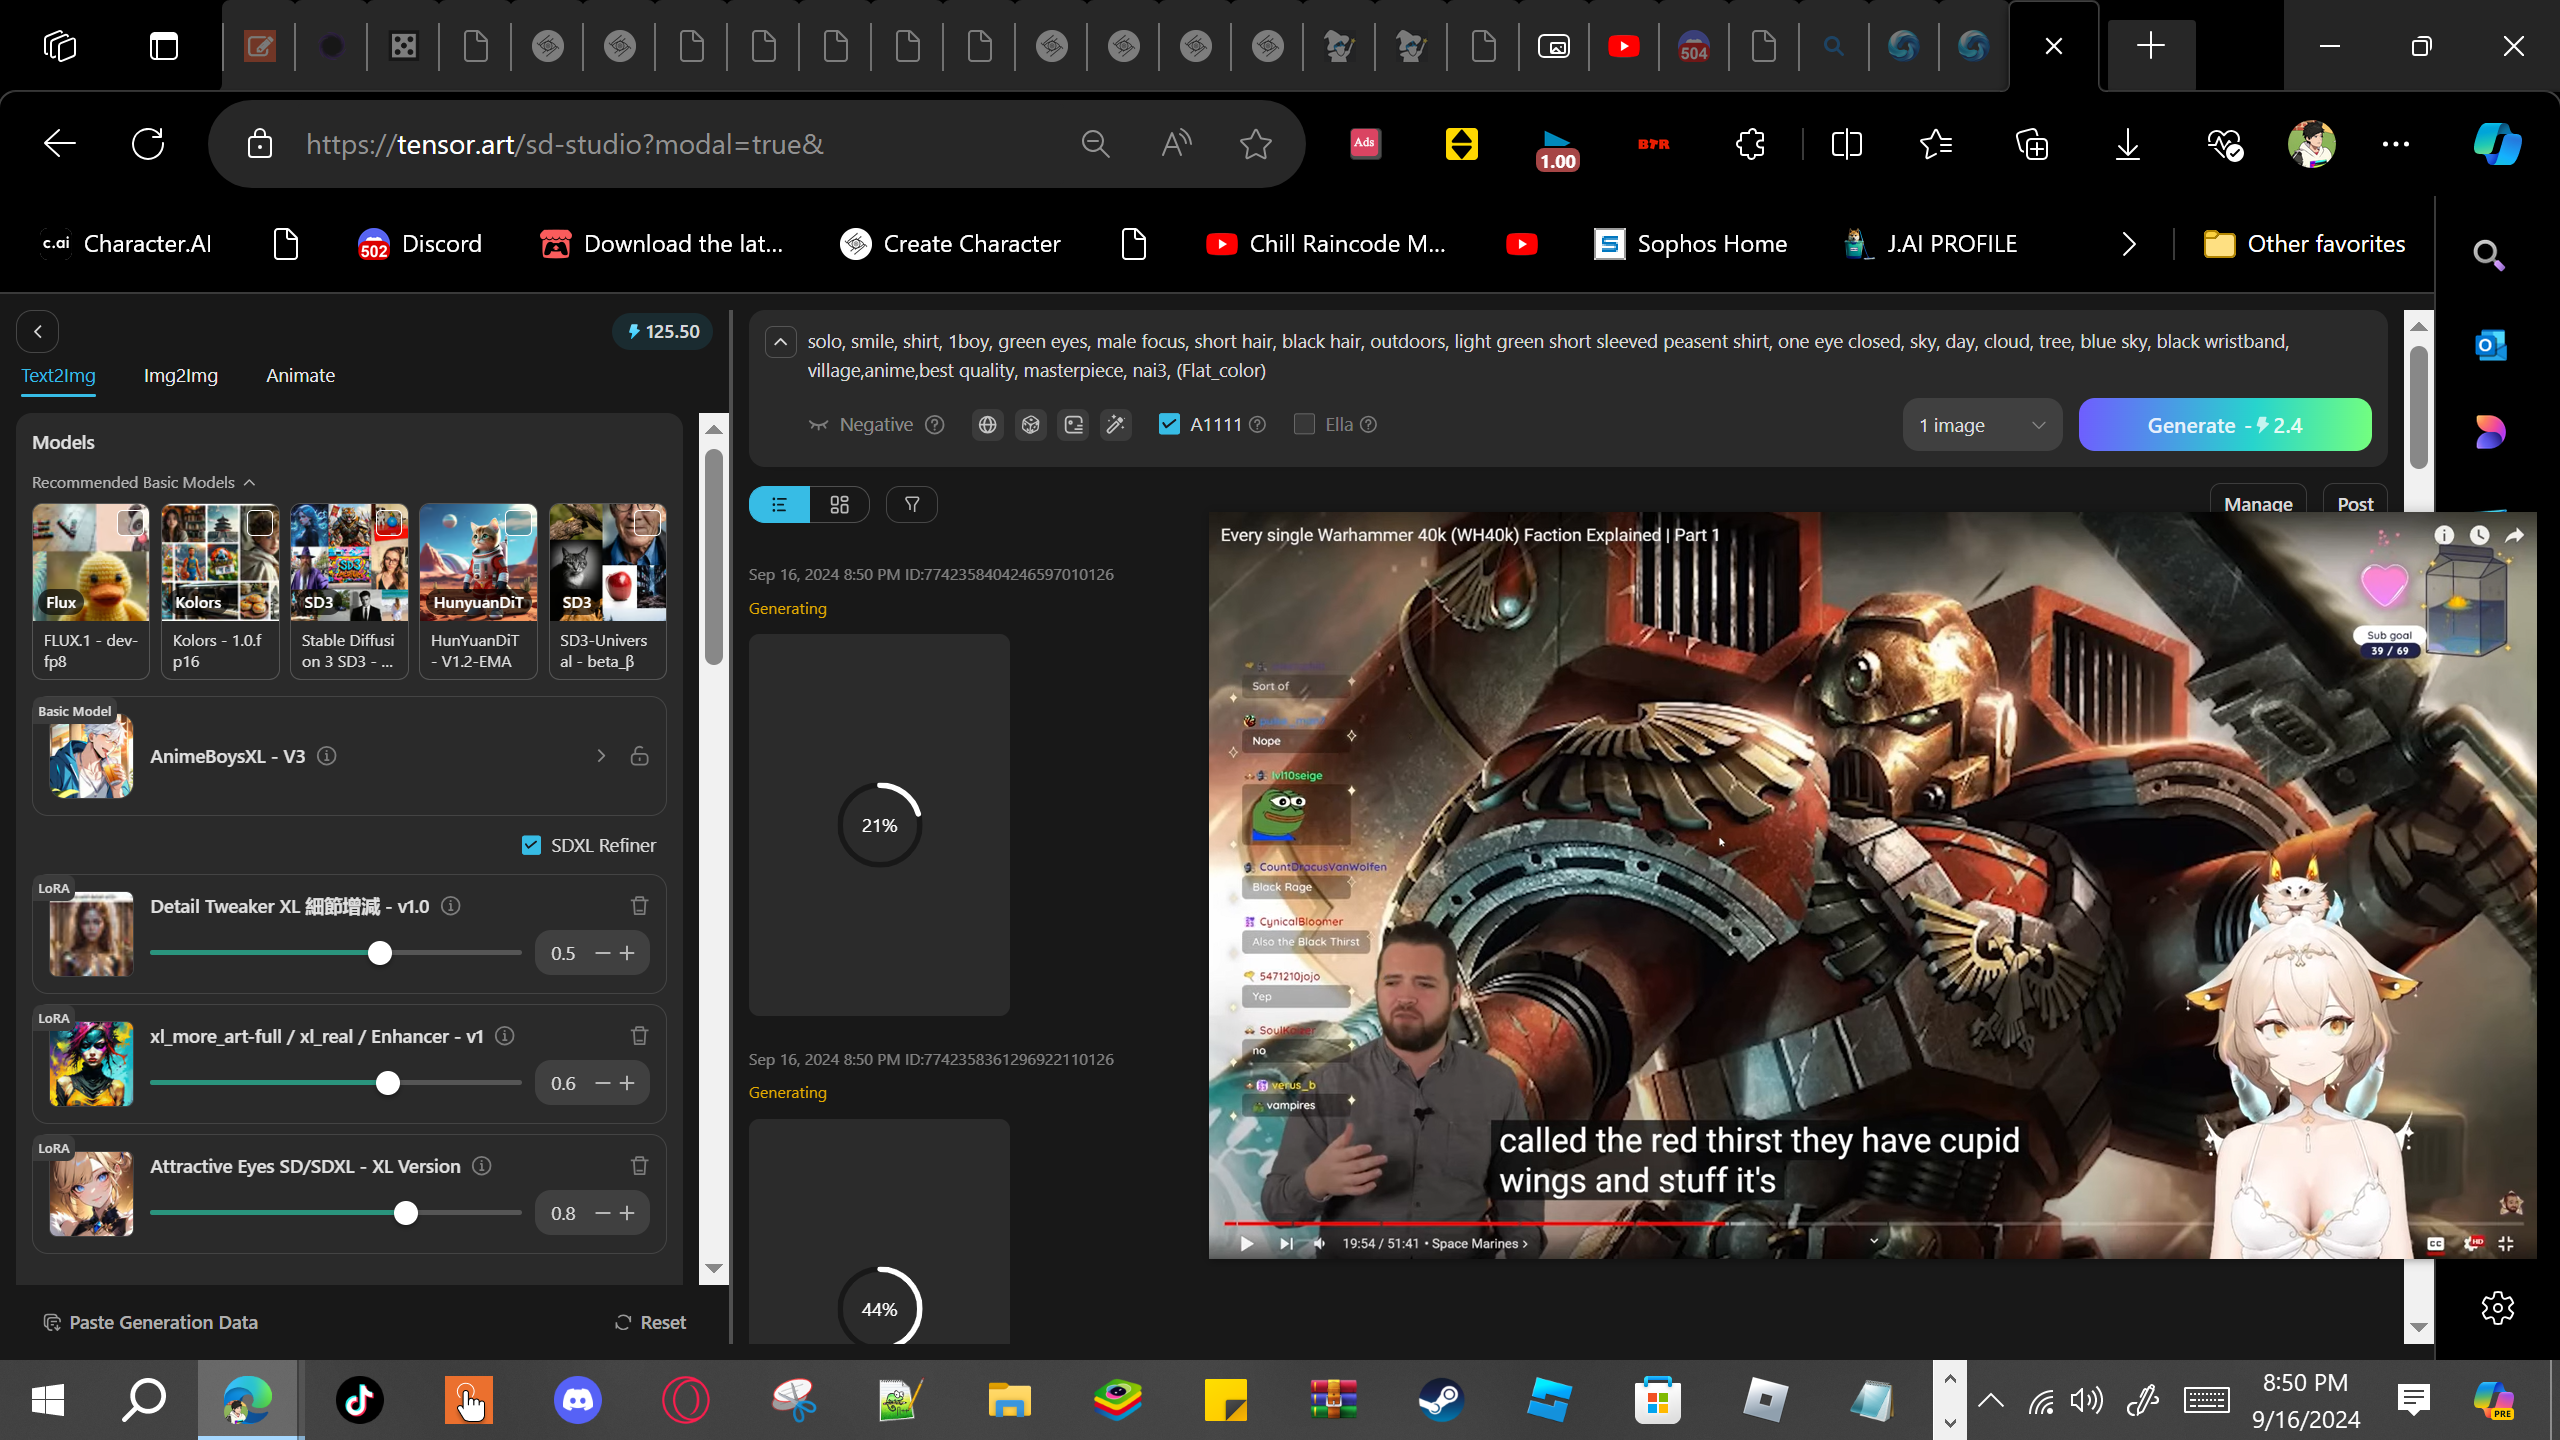Show the Ella help tooltip
Screen dimensions: 2560x1440
point(1369,425)
